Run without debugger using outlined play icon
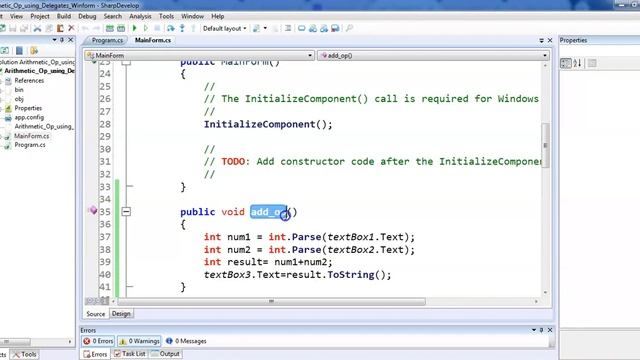640x360 pixels. pyautogui.click(x=146, y=28)
